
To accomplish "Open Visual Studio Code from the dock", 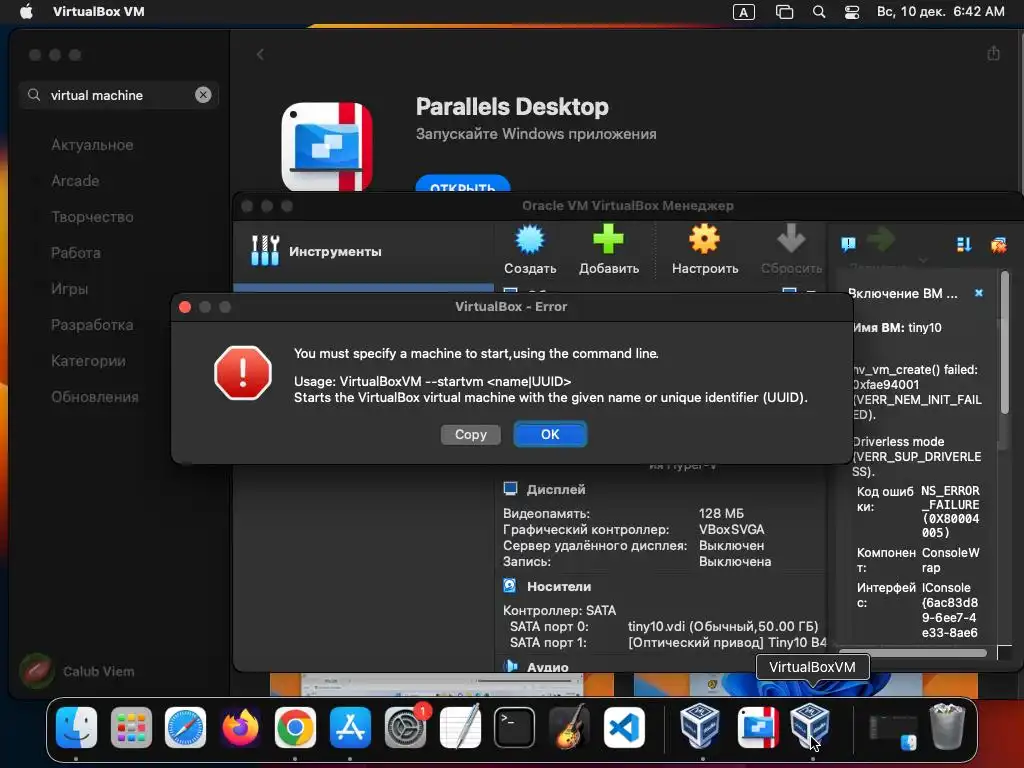I will (624, 727).
